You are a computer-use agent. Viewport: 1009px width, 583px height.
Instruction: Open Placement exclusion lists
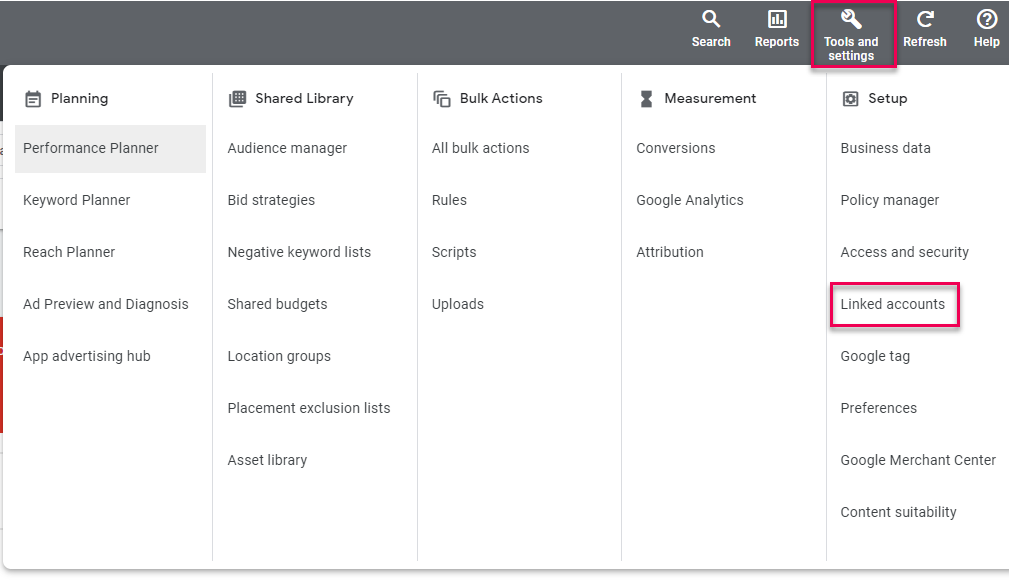coord(309,408)
